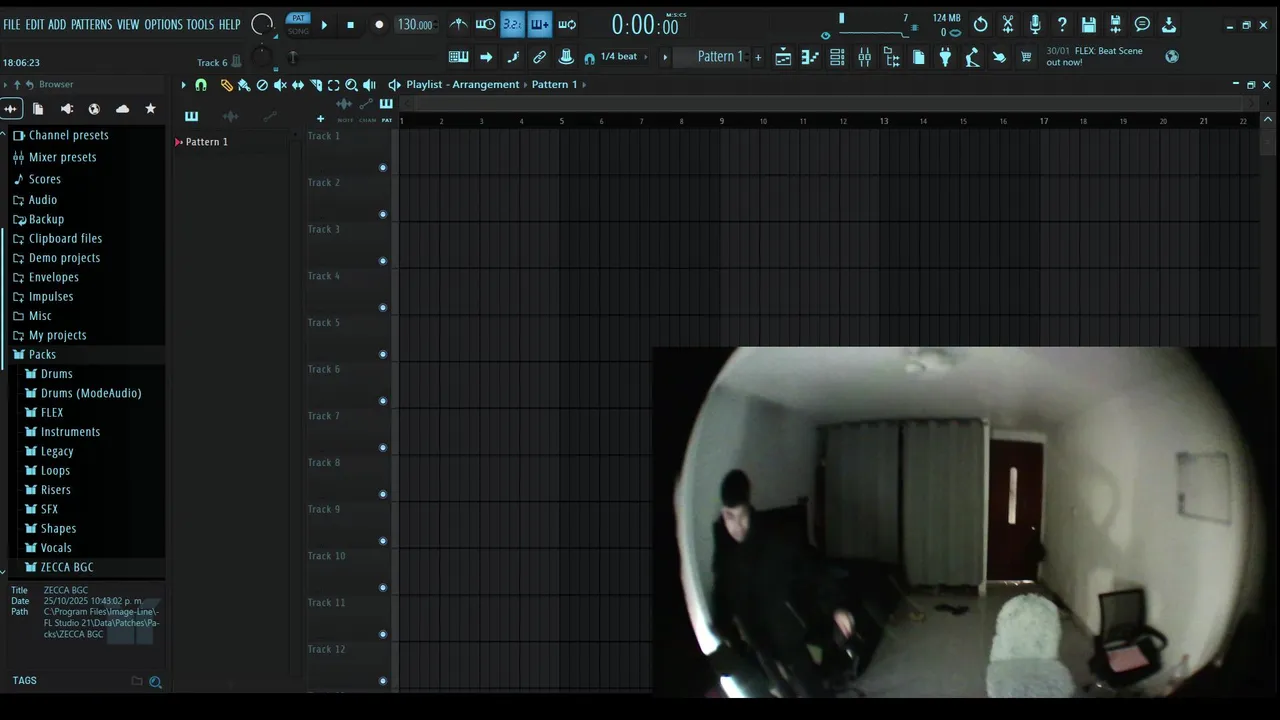Open the TOOLS menu
Screen dimensions: 1280x720
coord(200,24)
